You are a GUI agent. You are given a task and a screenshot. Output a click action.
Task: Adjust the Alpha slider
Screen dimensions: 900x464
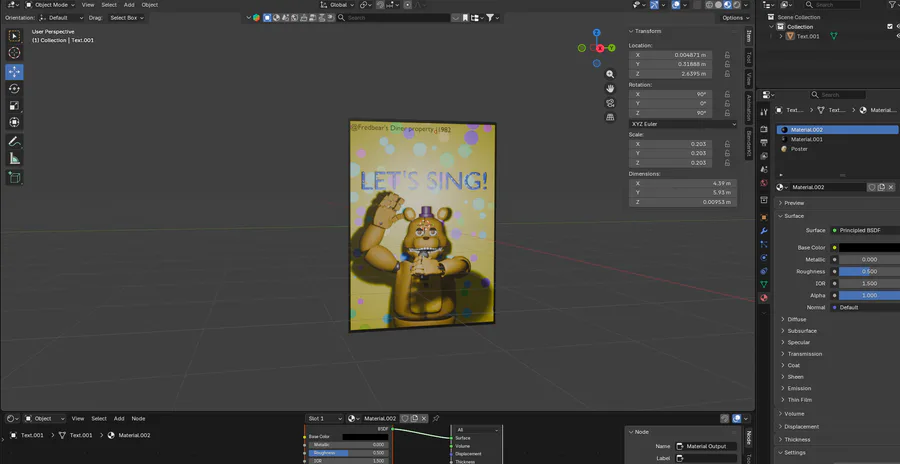click(869, 295)
